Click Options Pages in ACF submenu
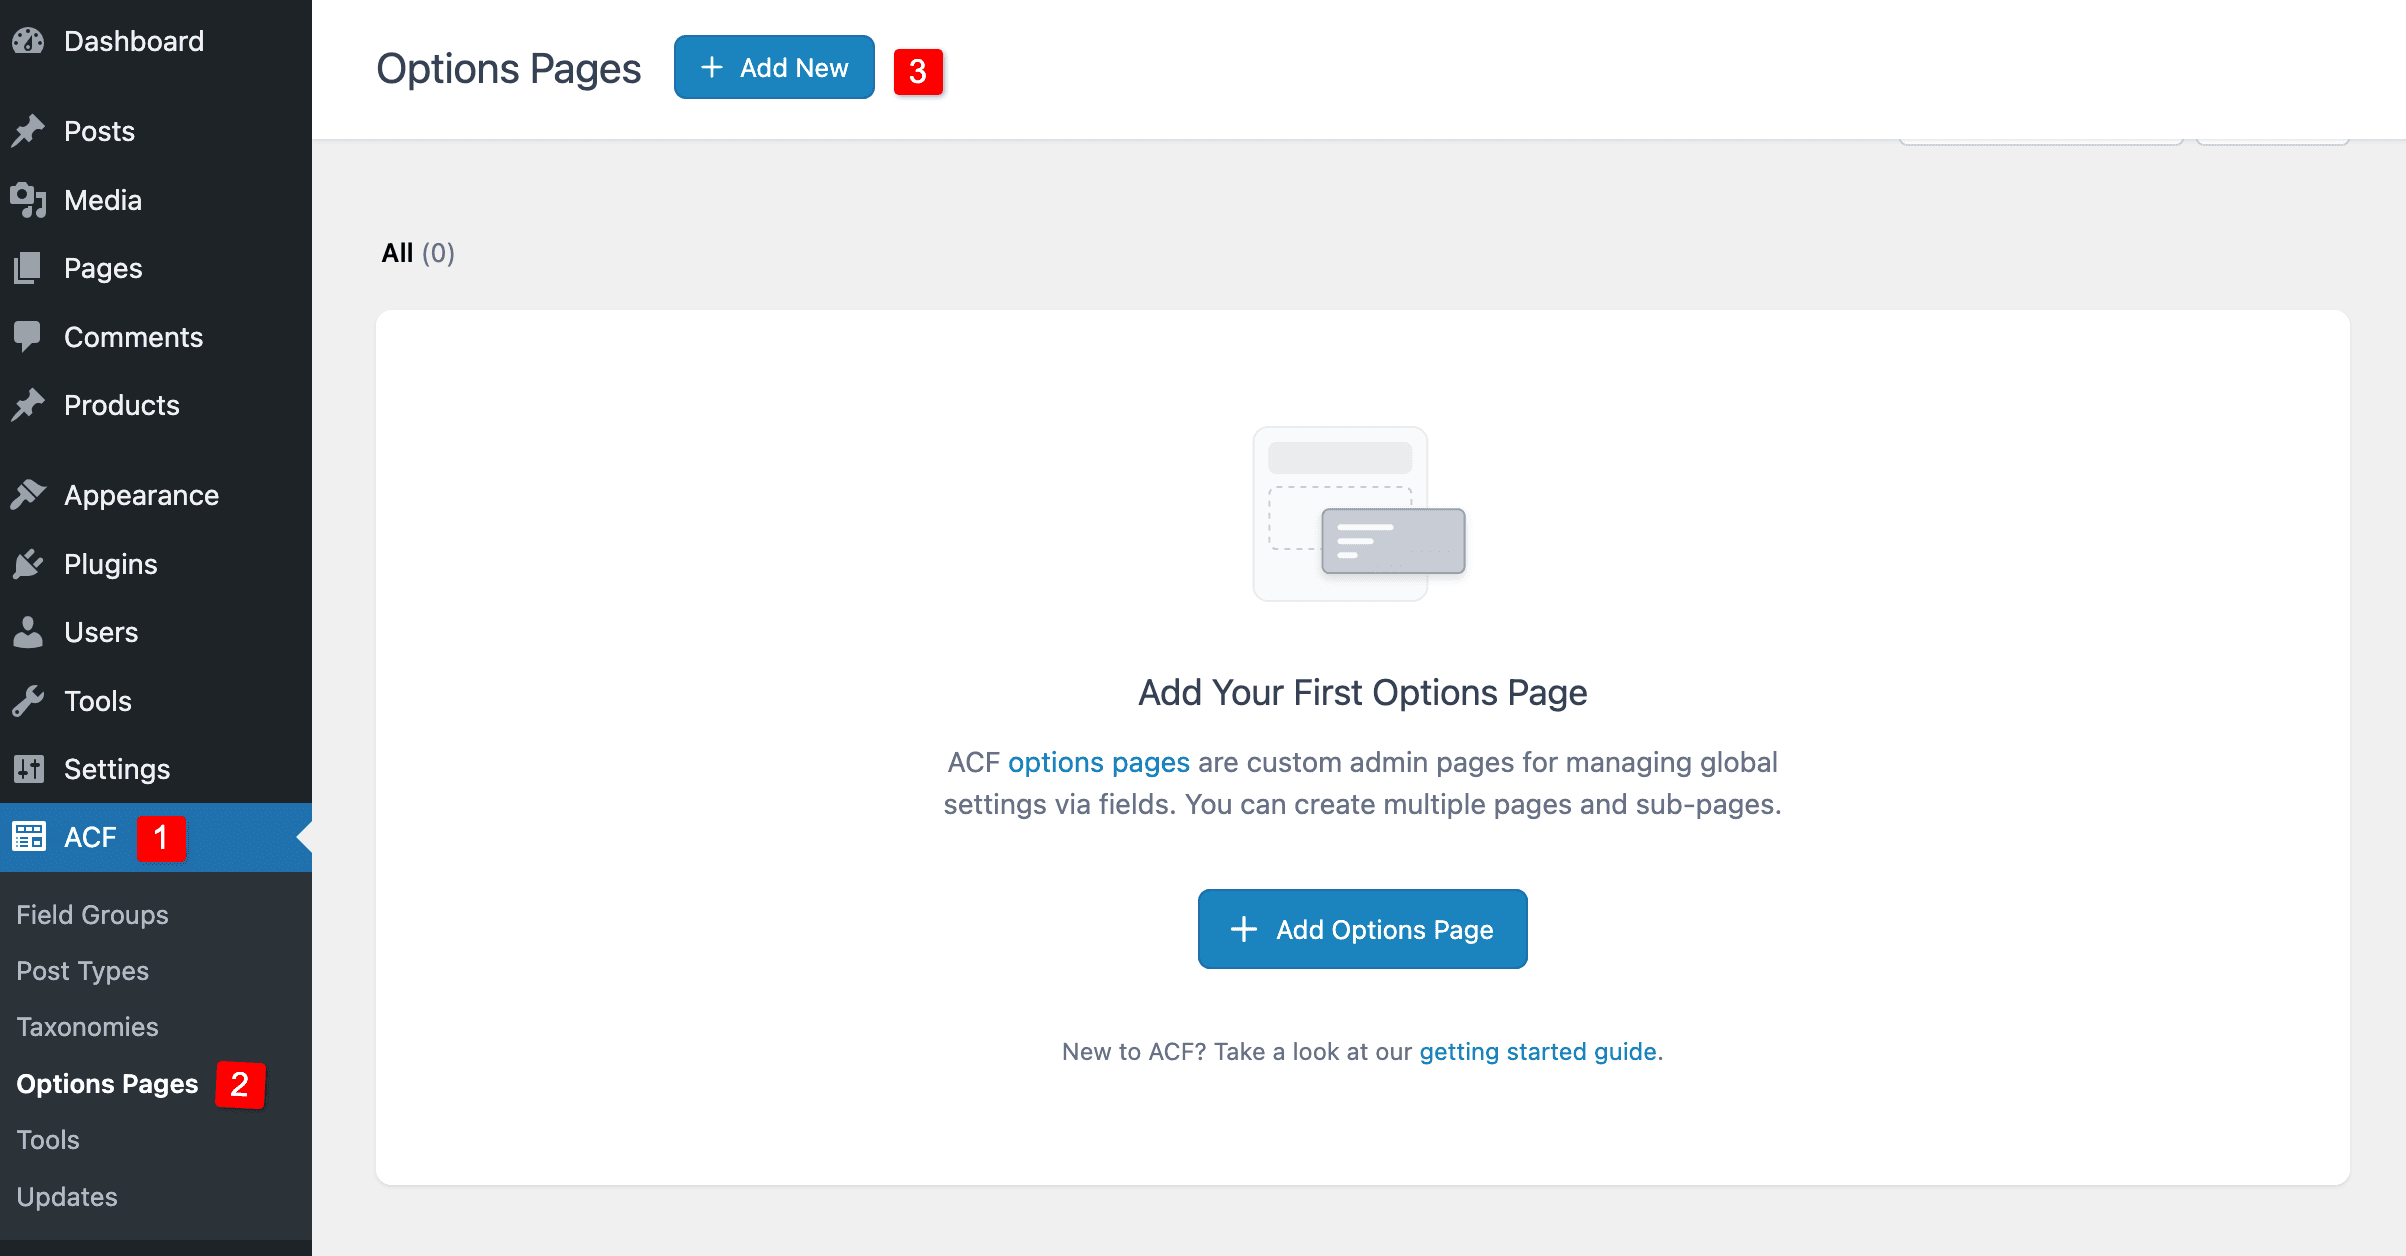Screen dimensions: 2406x1256 107,1084
